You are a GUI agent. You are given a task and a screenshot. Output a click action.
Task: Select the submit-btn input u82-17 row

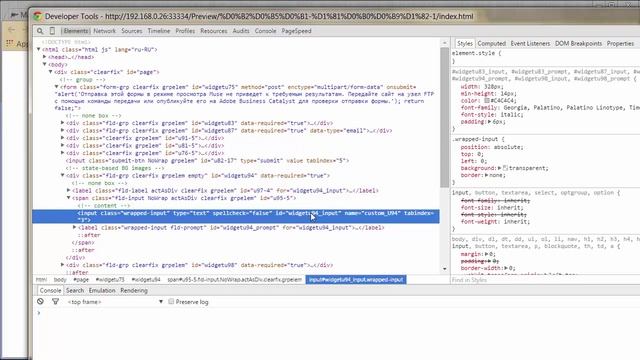tap(207, 160)
